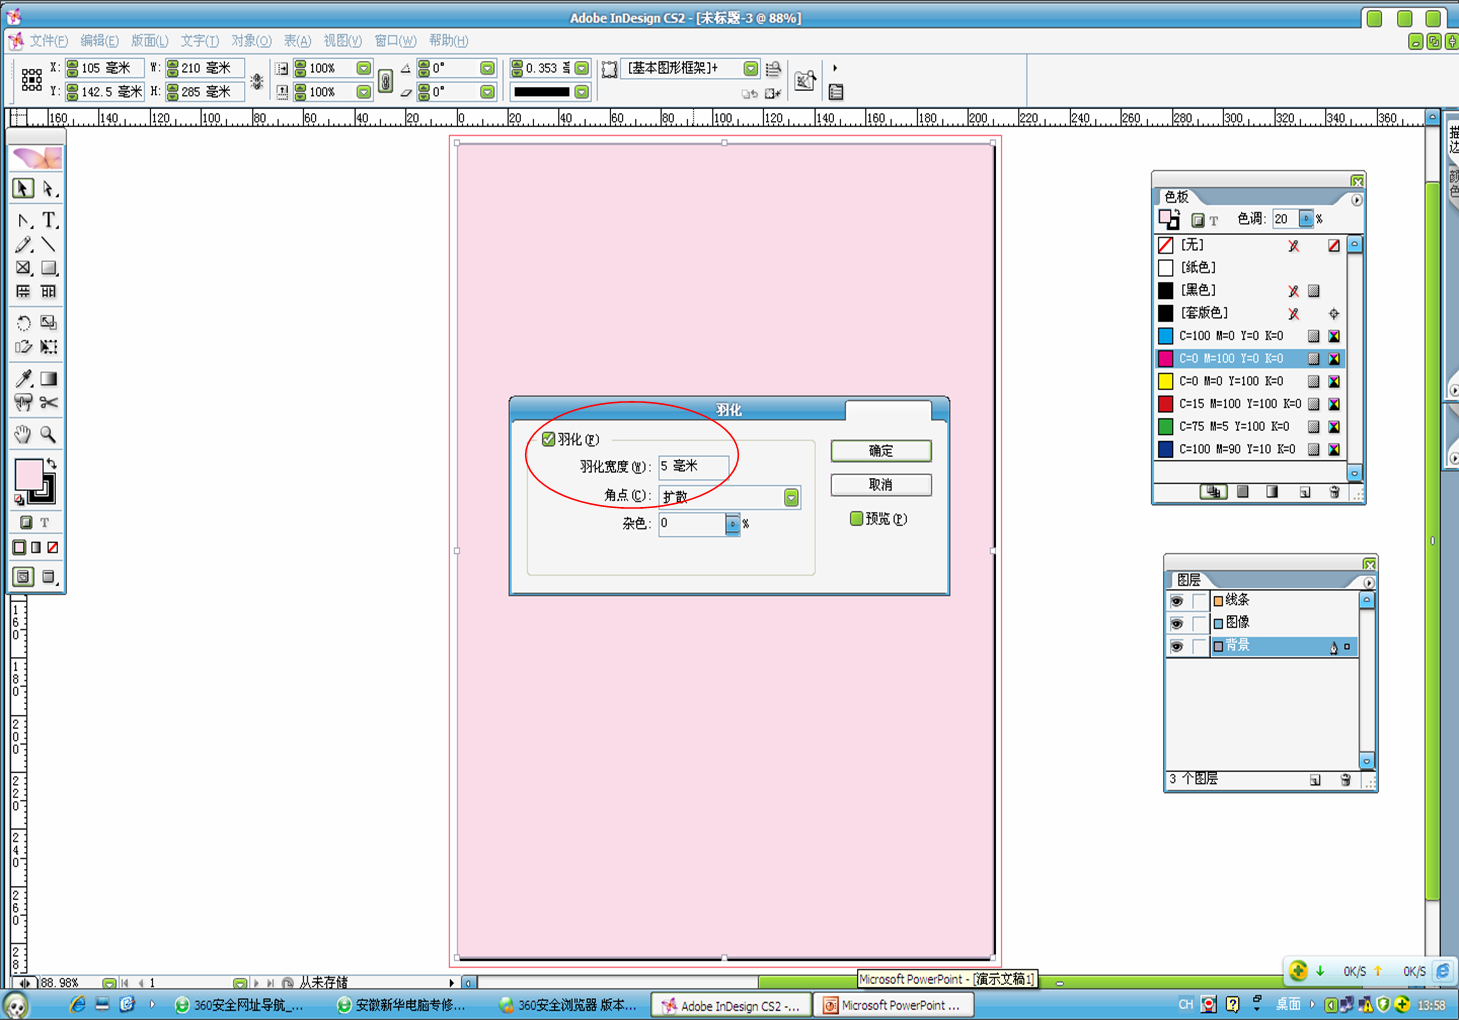Open the 对象(O) menu

(x=251, y=41)
